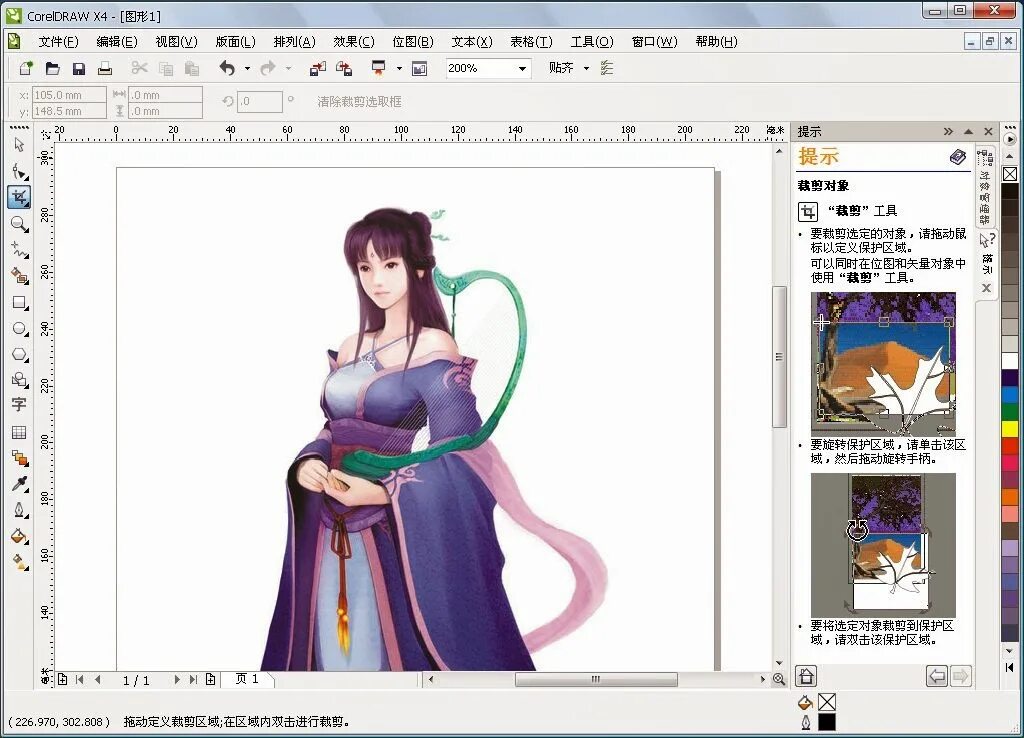Screen dimensions: 1024x738
Task: Open the 工具(O) menu
Action: [x=592, y=42]
